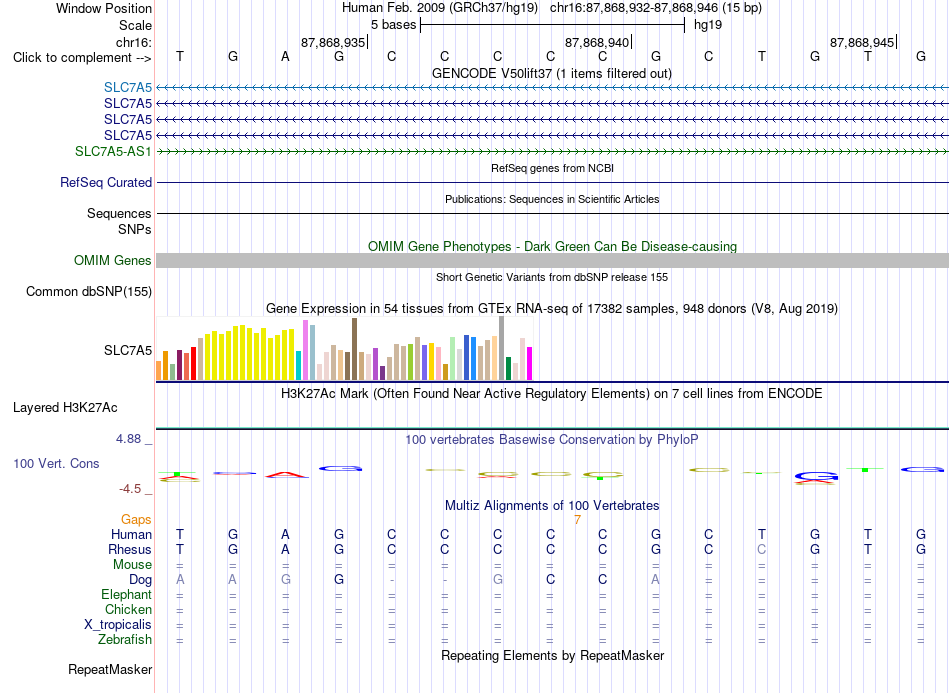Click the GTEx Gene Expression track title
The width and height of the screenshot is (950, 693).
click(x=552, y=308)
